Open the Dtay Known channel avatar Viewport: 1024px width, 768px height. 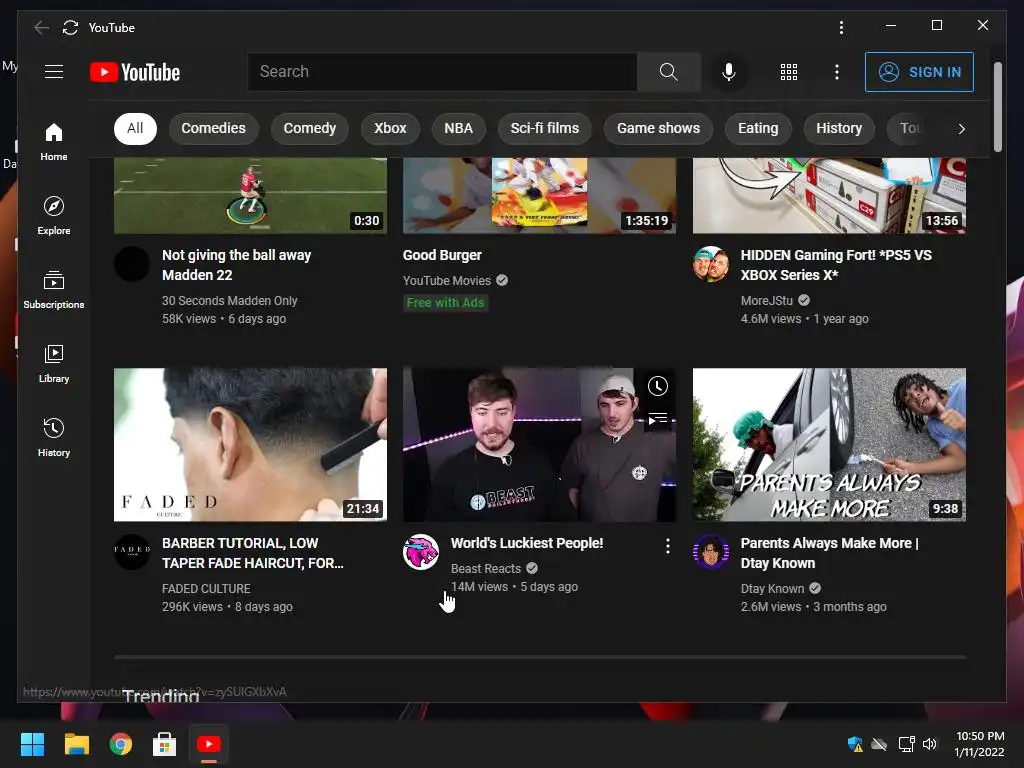coord(711,552)
